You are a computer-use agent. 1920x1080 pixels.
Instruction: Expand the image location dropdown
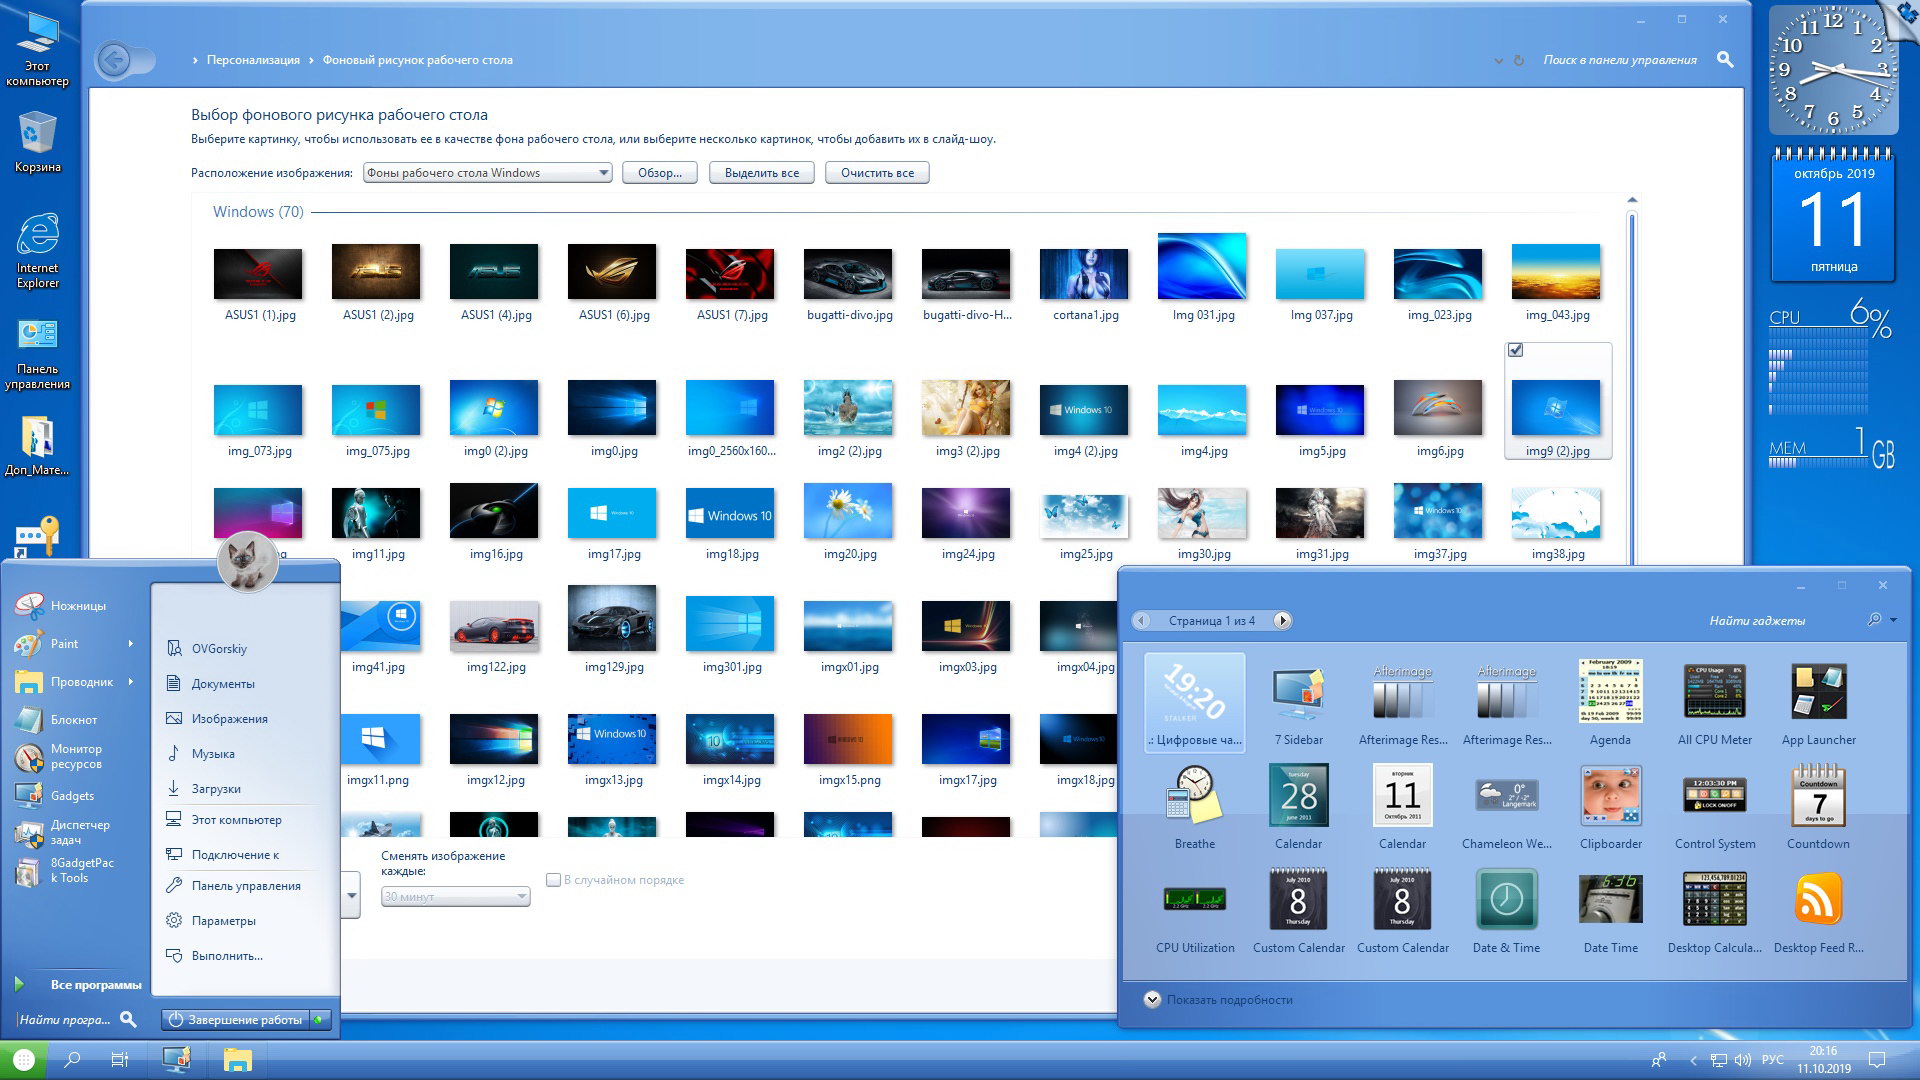click(x=600, y=174)
